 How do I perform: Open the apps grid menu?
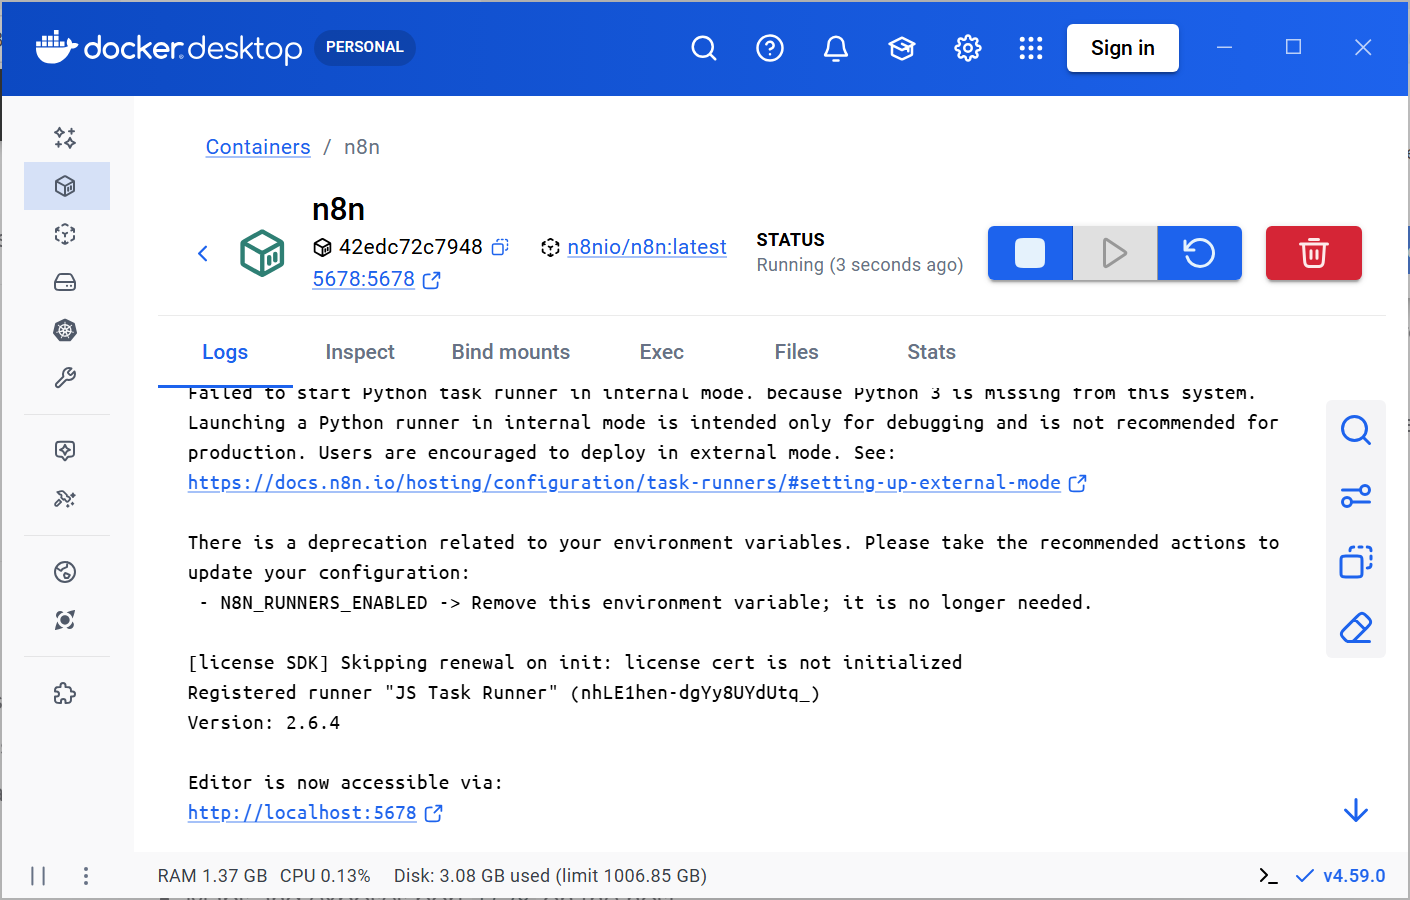coord(1031,47)
